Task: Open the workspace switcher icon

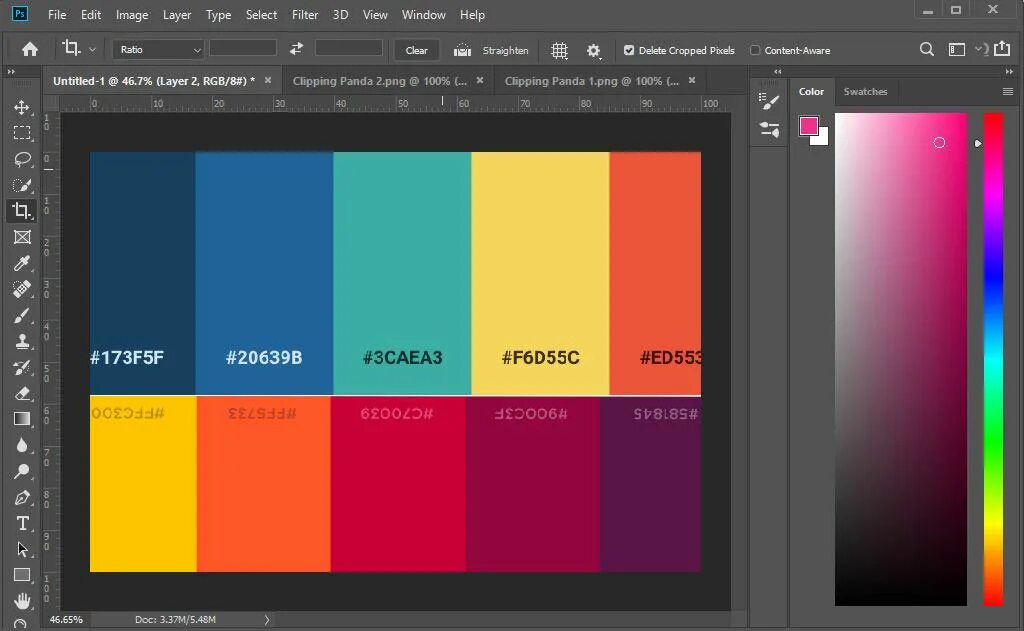Action: (957, 49)
